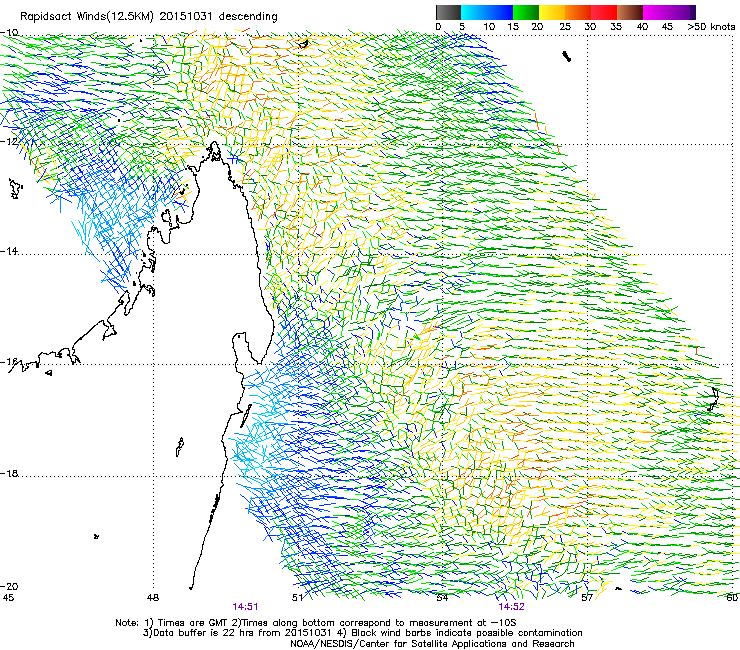The height and width of the screenshot is (650, 740).
Task: Click the Rapidsact Winds chart title
Action: tap(149, 16)
